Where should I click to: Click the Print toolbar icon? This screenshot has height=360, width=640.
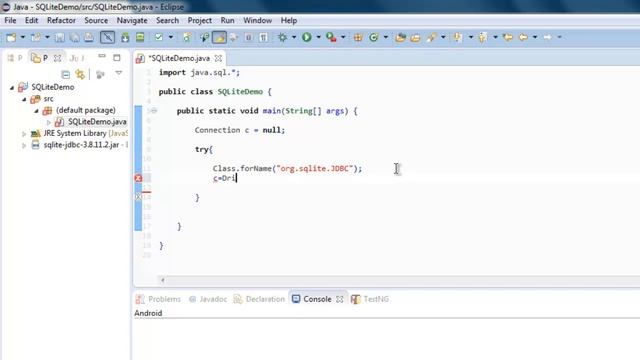coord(89,38)
